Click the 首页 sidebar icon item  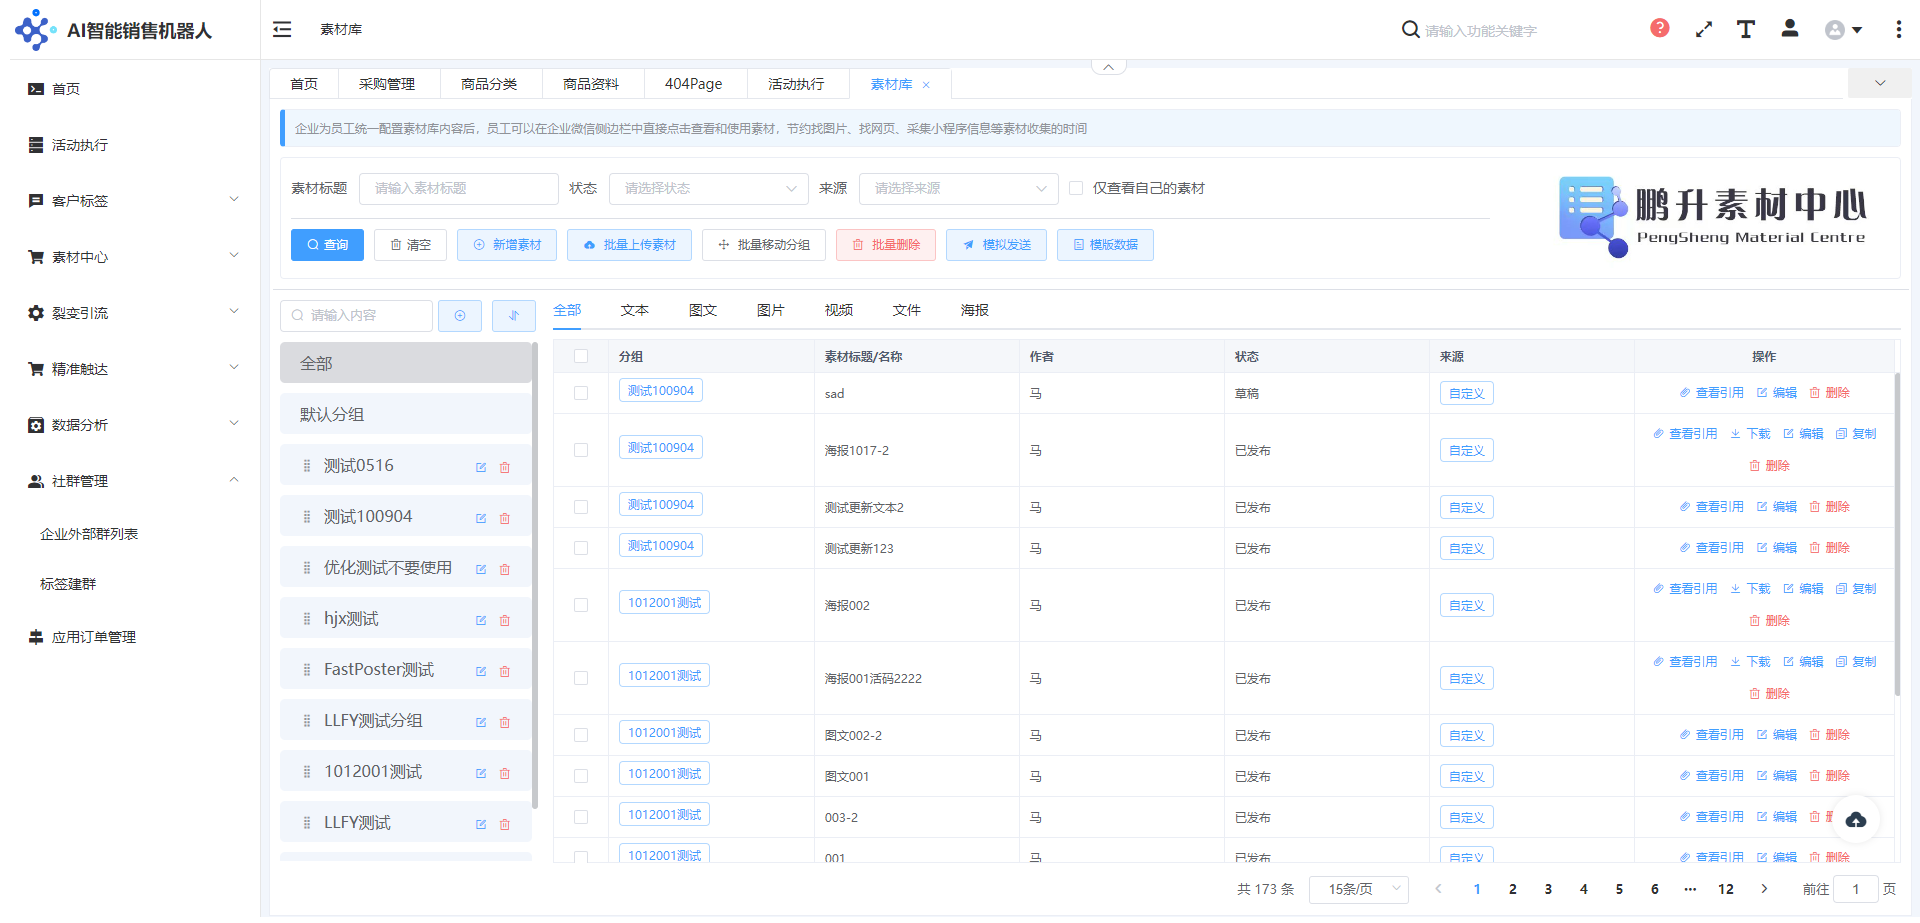(x=36, y=89)
